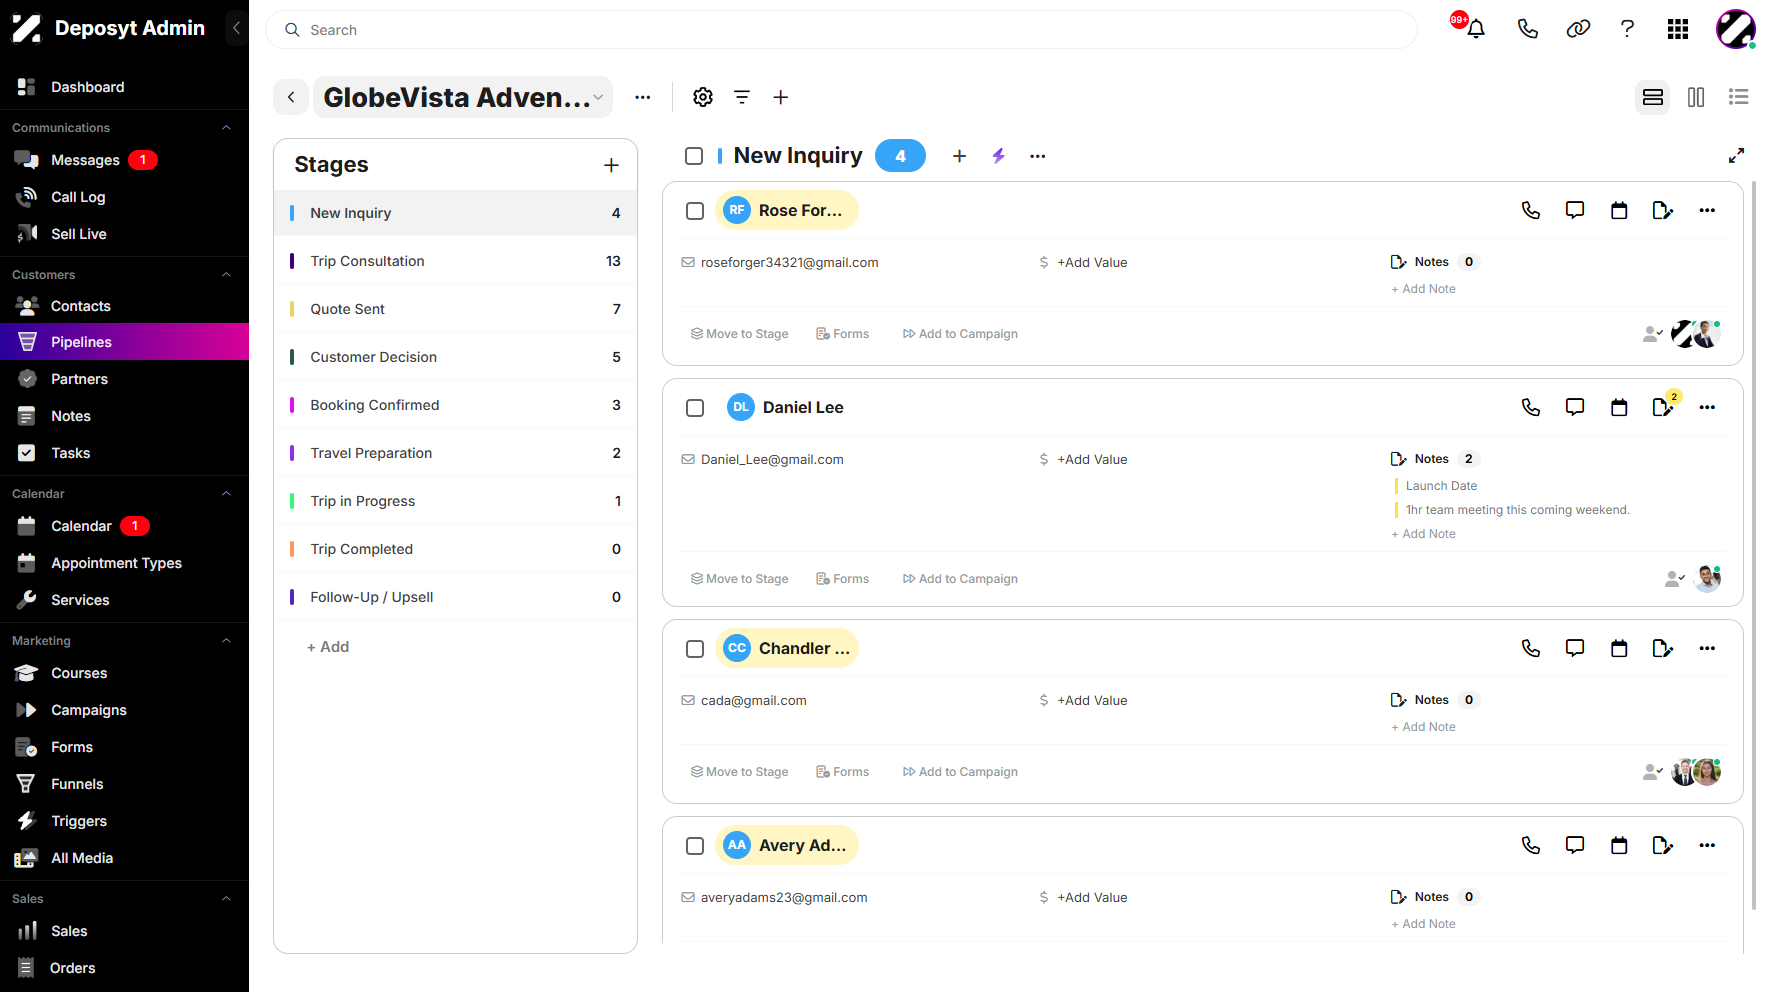The height and width of the screenshot is (992, 1780).
Task: Expand stage view with fullscreen arrows icon
Action: point(1737,155)
